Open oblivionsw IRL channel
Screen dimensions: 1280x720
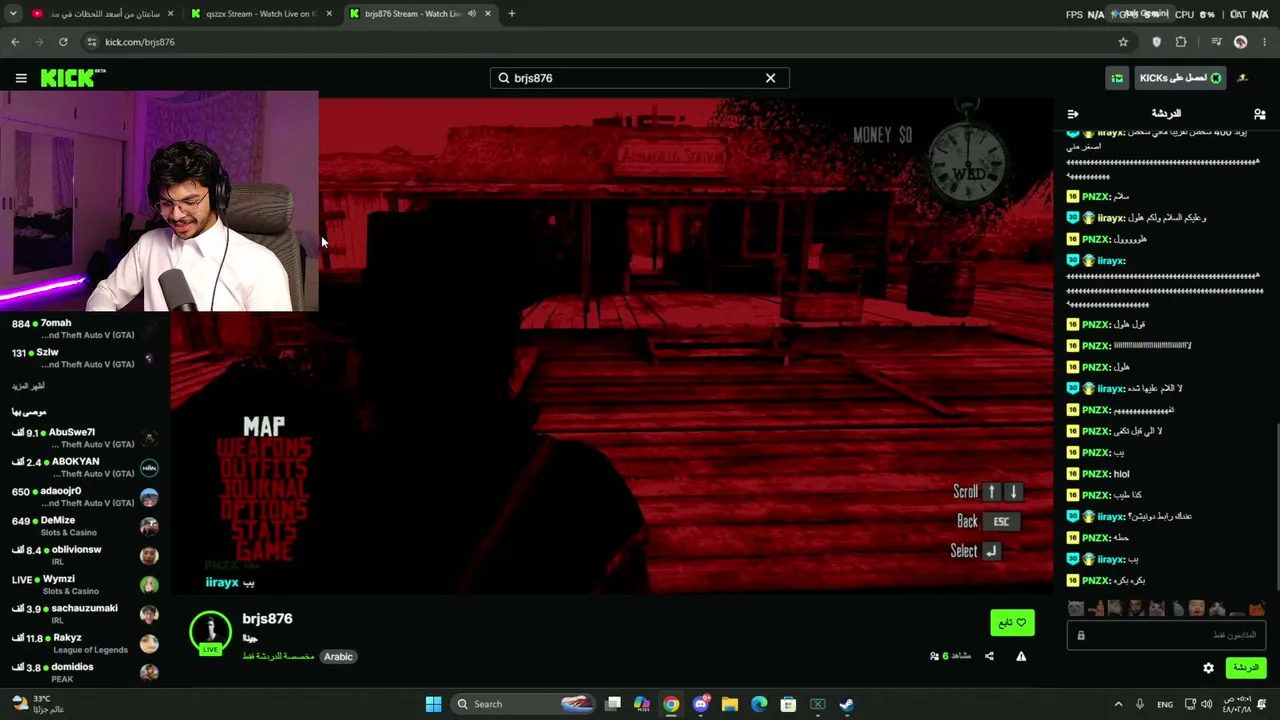pos(85,555)
